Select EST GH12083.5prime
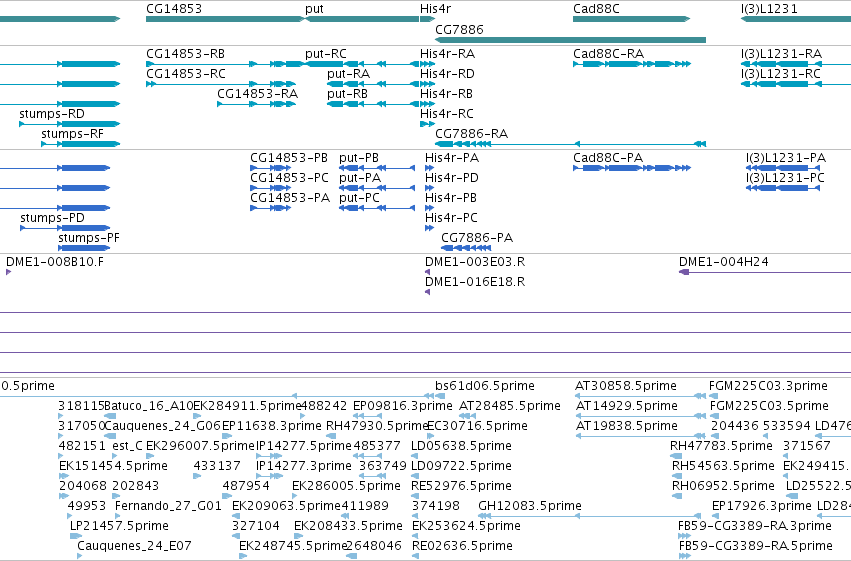This screenshot has height=561, width=851. [x=590, y=516]
